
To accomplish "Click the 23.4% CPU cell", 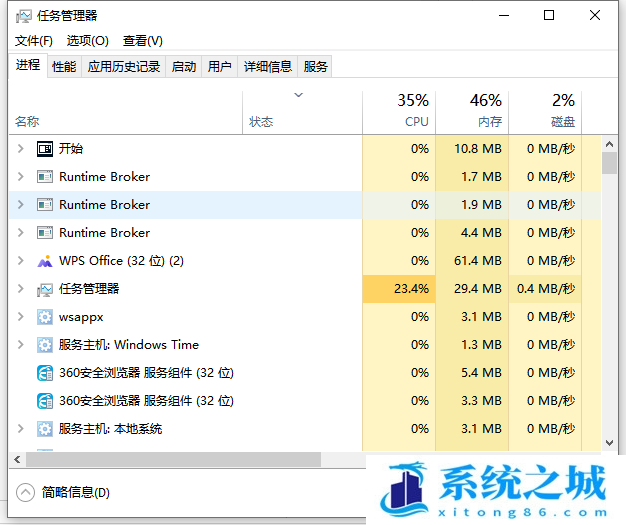I will [399, 289].
